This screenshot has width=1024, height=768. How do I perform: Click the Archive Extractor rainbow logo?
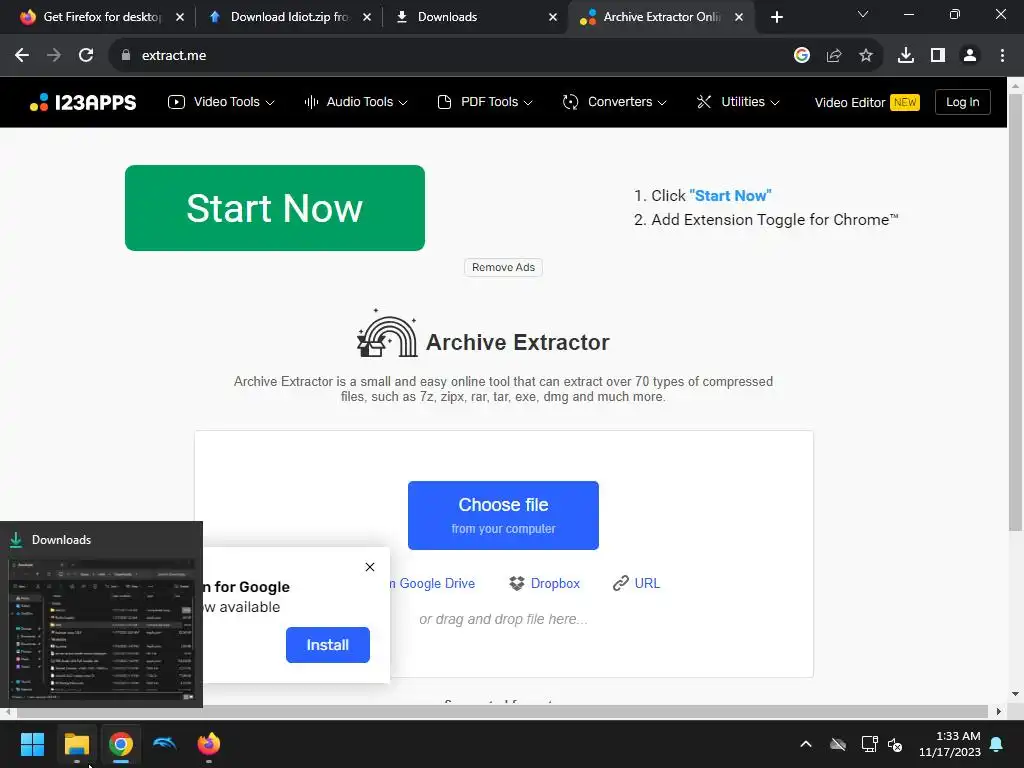(x=387, y=333)
